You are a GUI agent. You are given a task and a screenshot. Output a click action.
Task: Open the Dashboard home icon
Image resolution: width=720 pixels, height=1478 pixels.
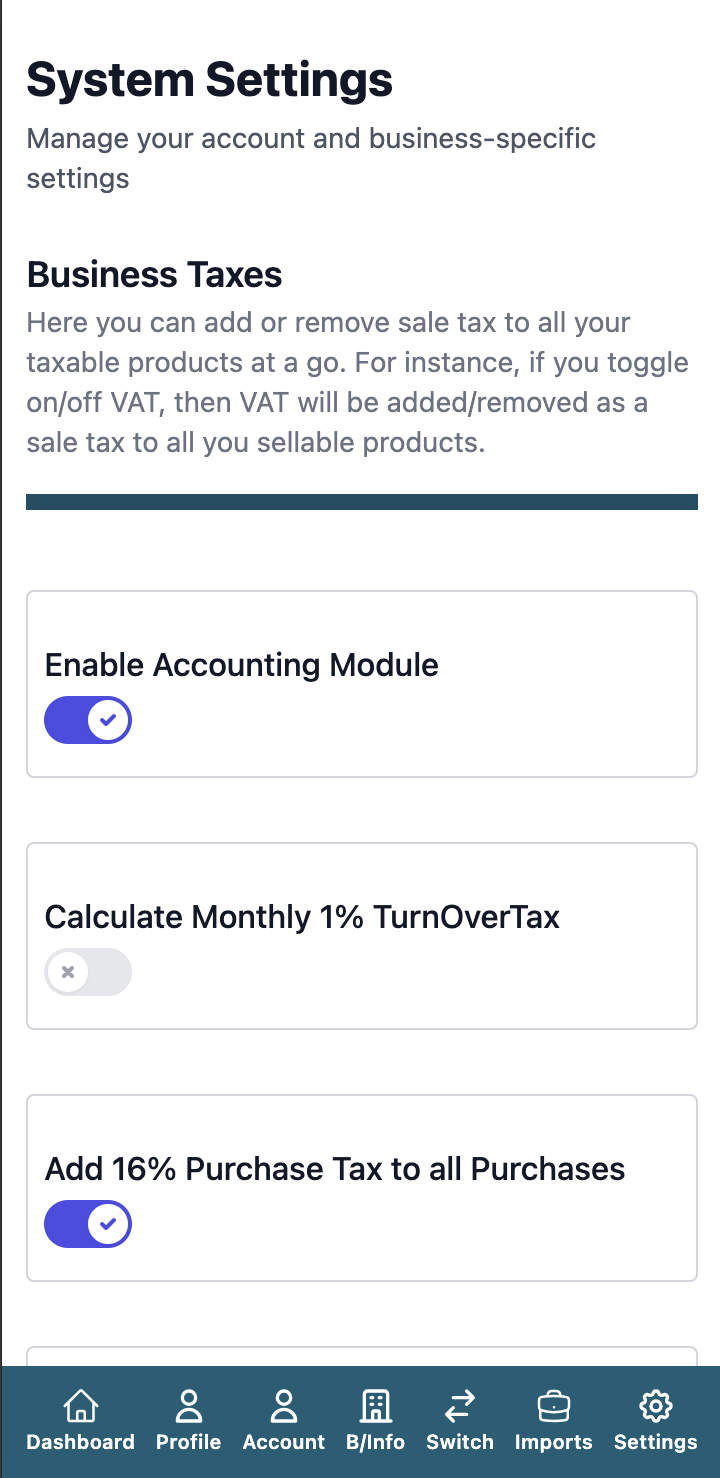coord(80,1407)
